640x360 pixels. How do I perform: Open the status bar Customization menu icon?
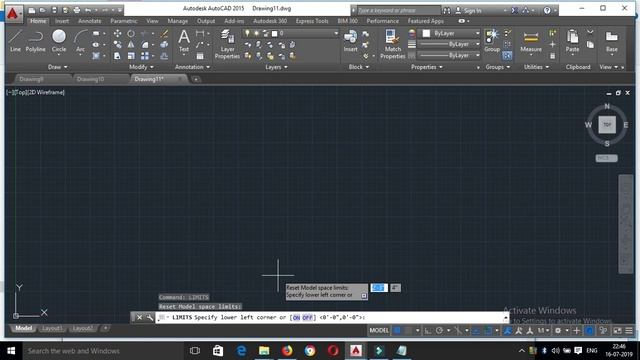pyautogui.click(x=629, y=330)
